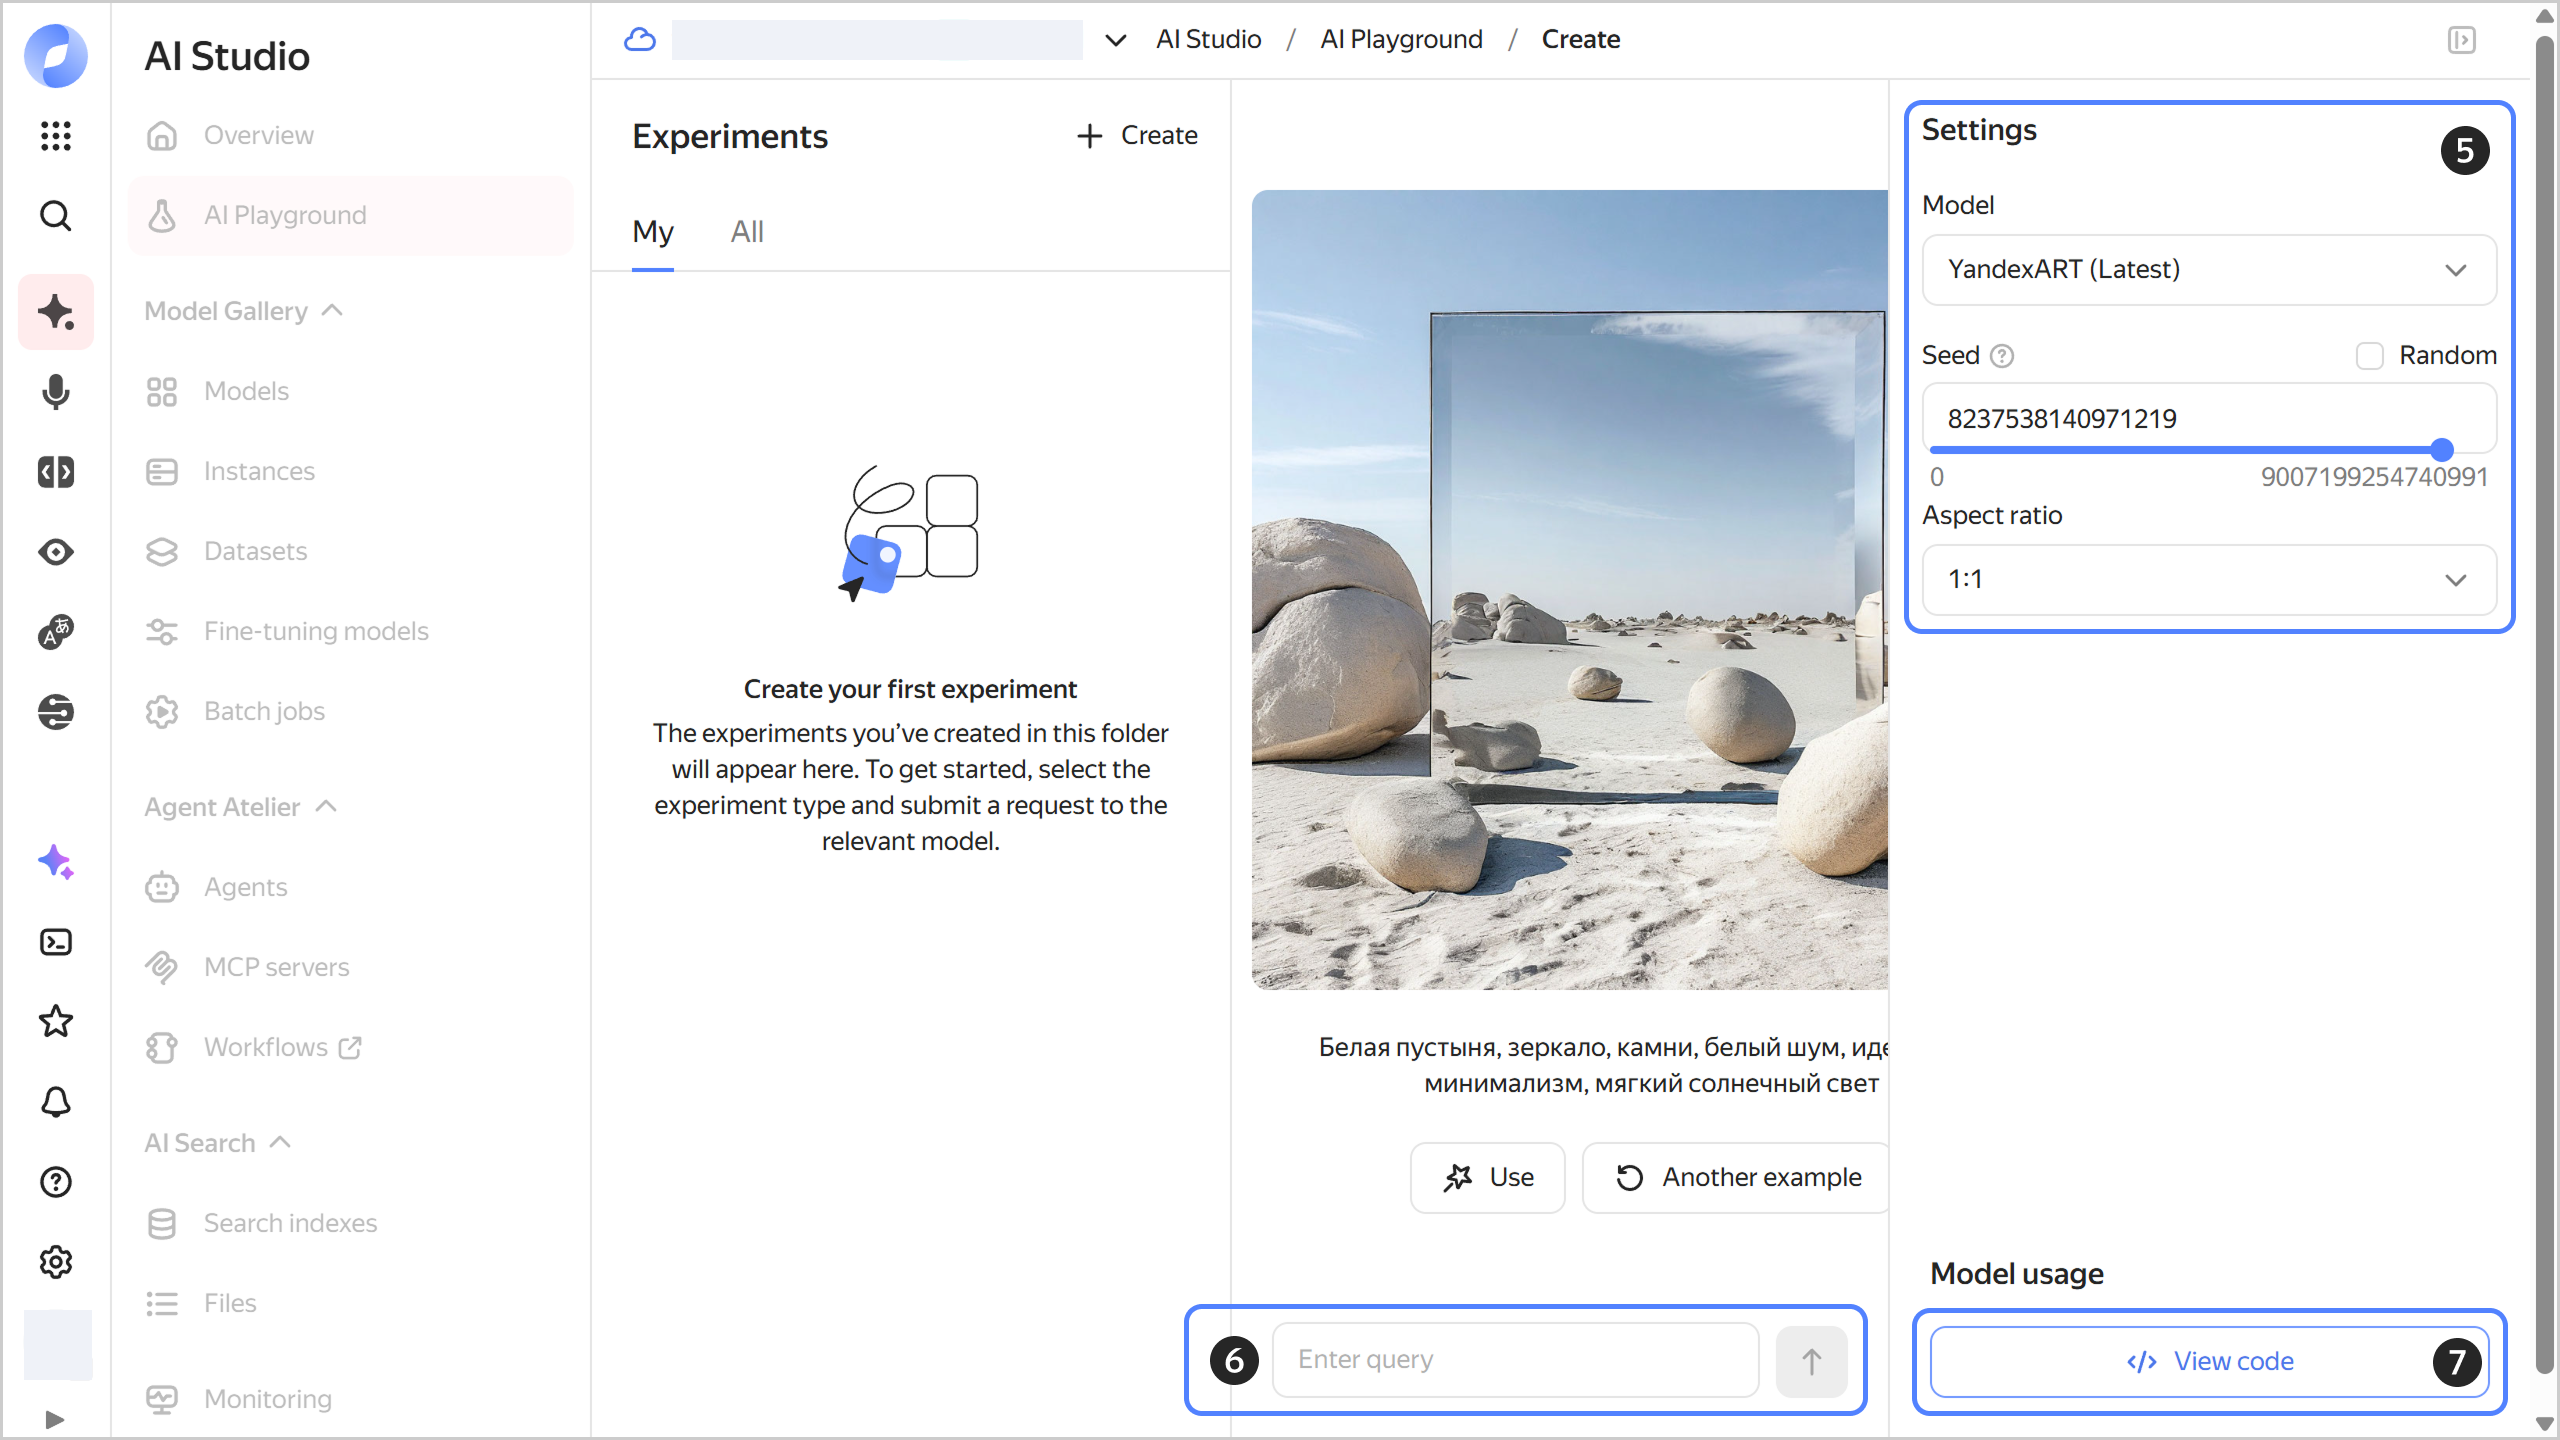Open the YandexART model dropdown
2560x1440 pixels.
pyautogui.click(x=2208, y=270)
